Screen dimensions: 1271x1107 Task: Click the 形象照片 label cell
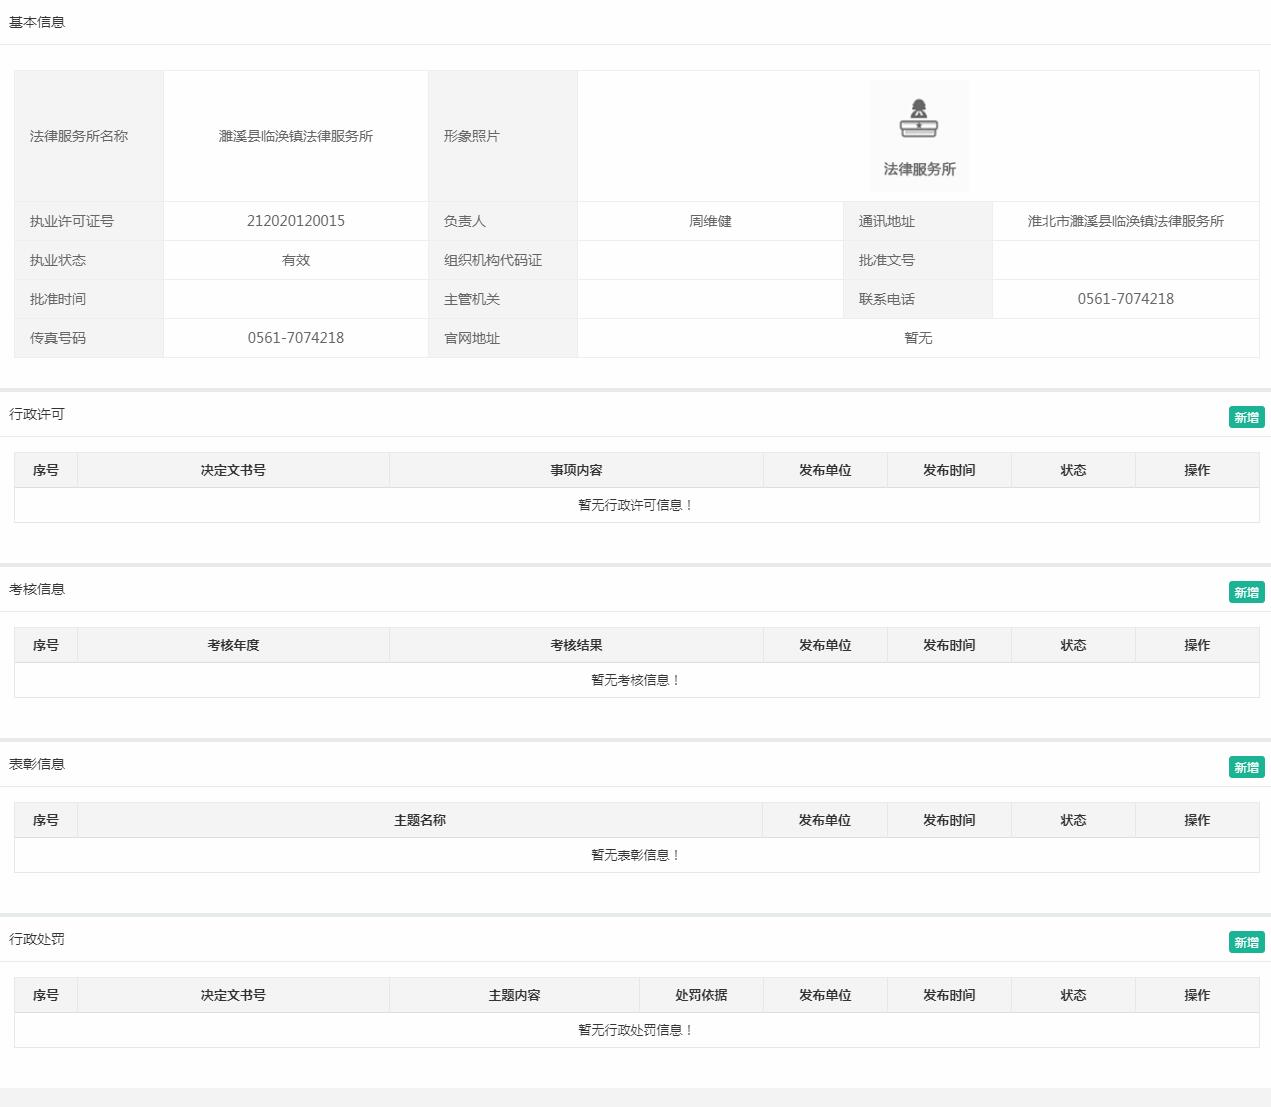(503, 136)
